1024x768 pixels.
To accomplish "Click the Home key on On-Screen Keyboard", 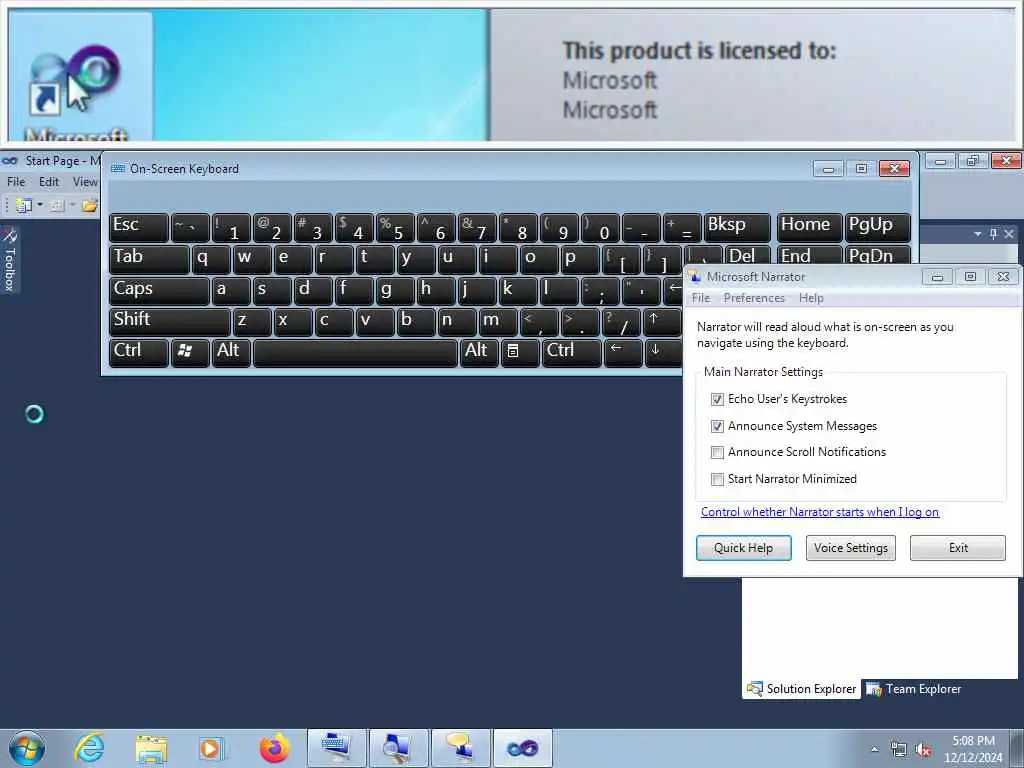I will pos(810,227).
